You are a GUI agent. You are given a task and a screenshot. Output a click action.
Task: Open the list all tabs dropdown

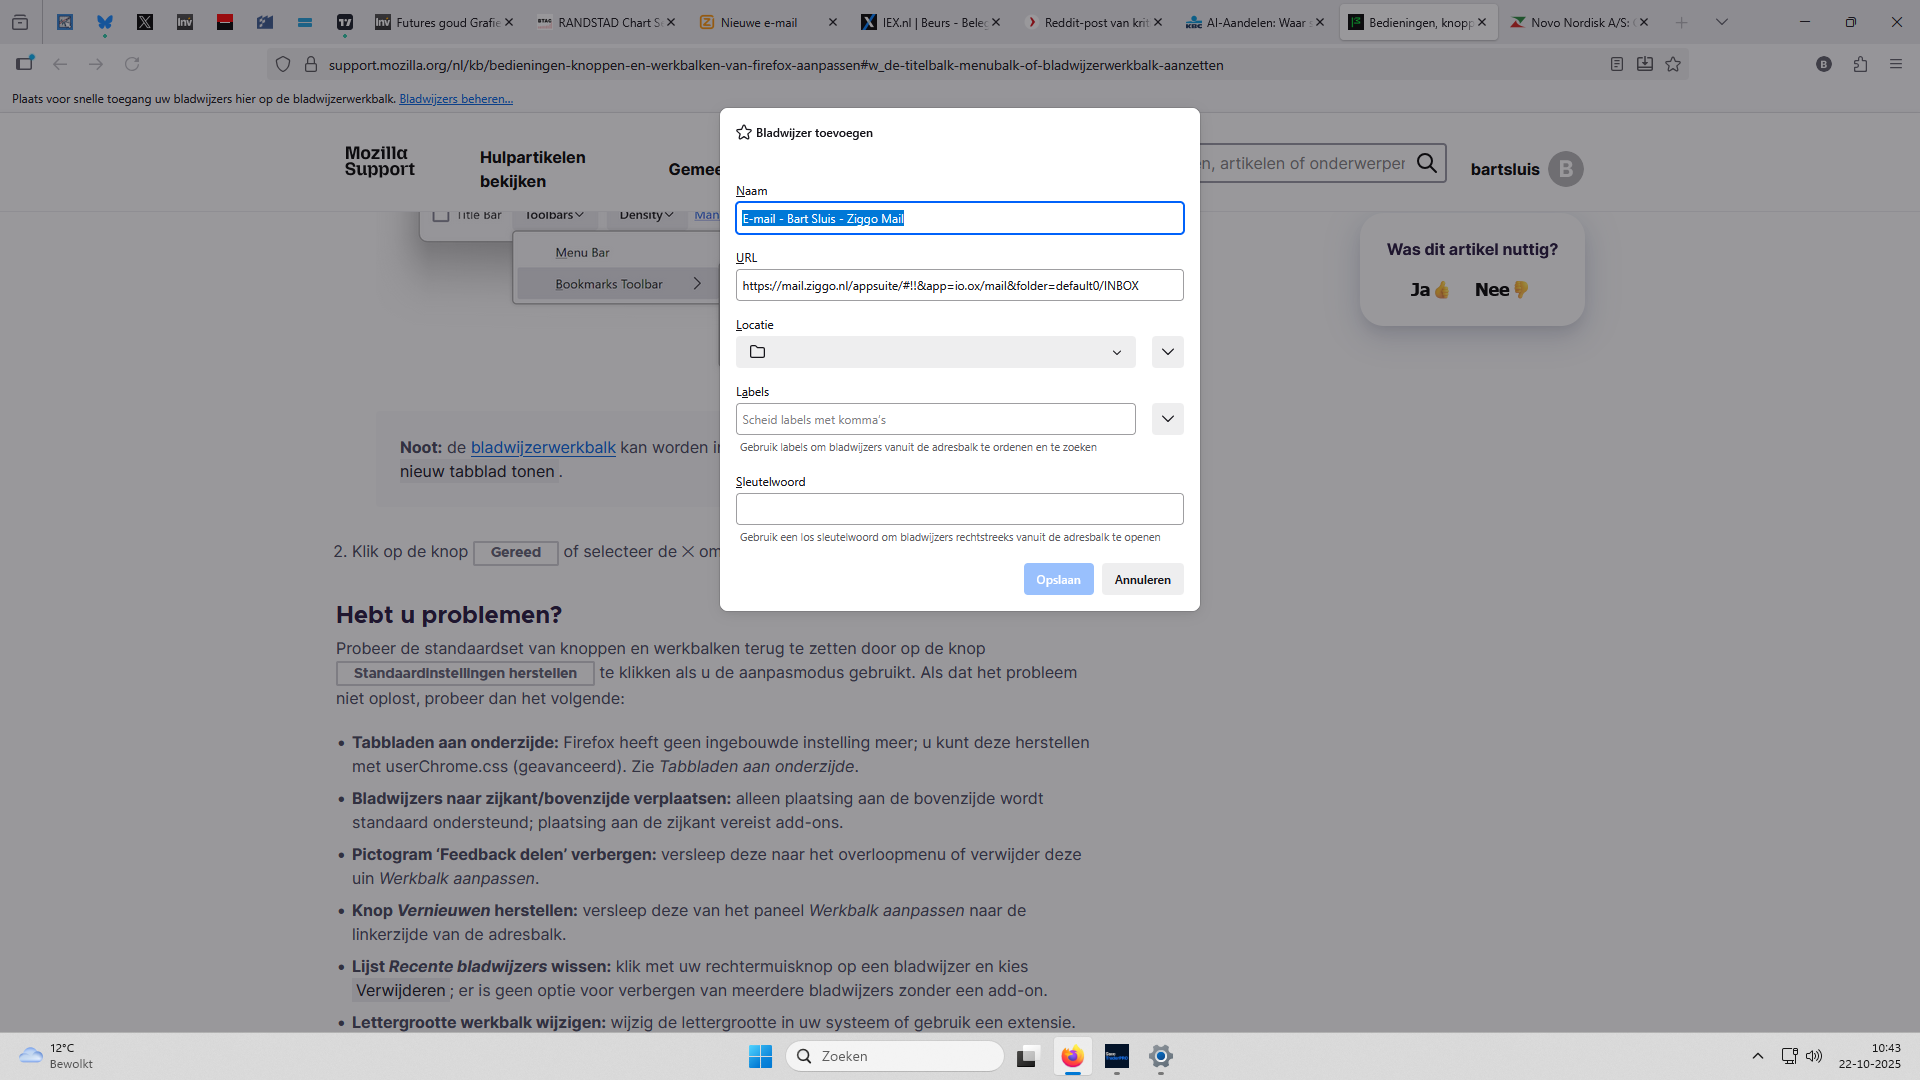pos(1722,22)
